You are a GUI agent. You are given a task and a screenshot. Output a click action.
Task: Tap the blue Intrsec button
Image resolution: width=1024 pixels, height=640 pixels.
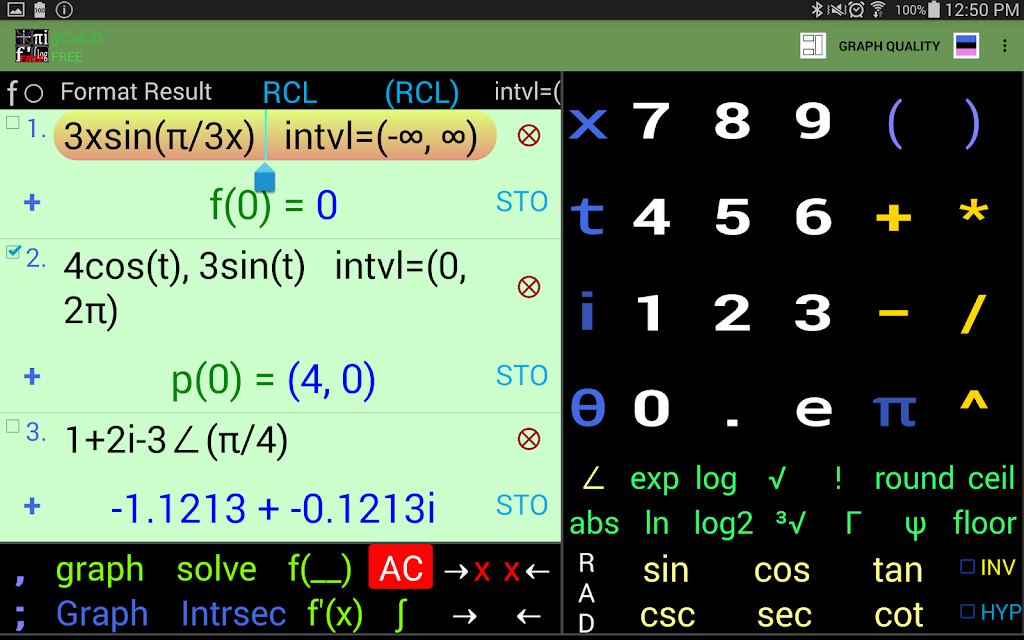[233, 614]
